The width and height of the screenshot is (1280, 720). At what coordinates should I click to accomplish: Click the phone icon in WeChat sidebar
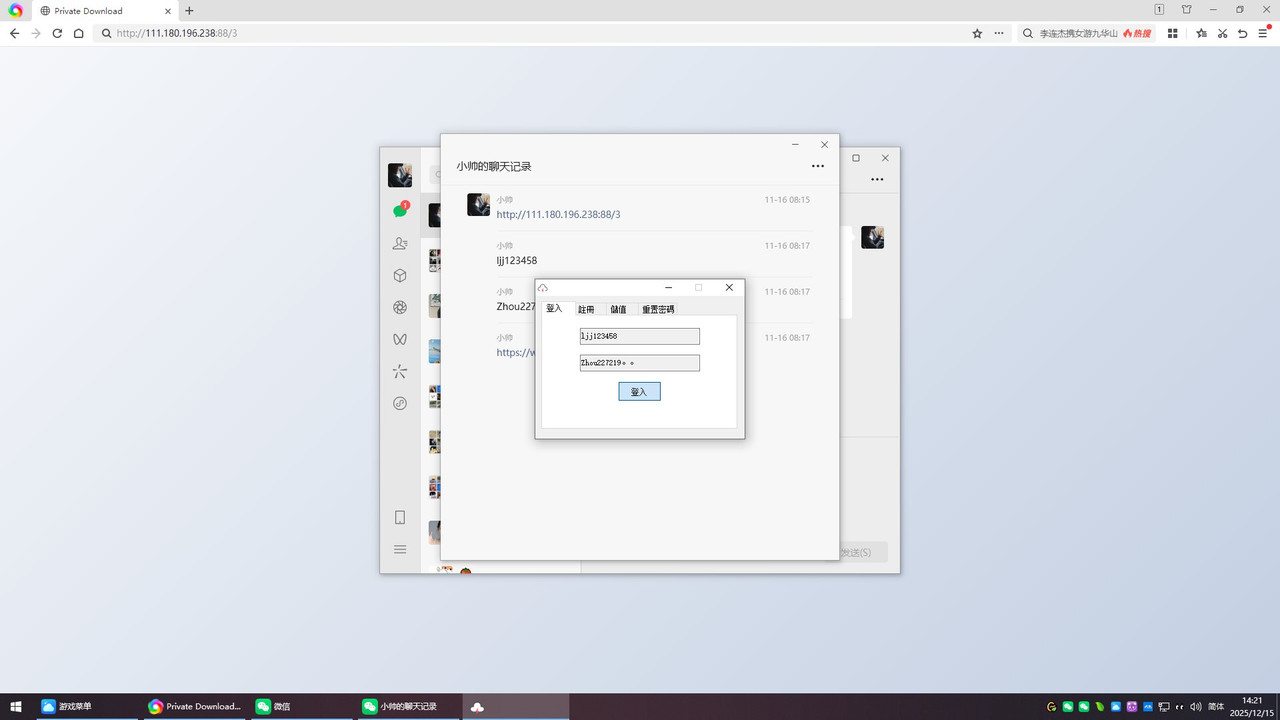pos(400,517)
